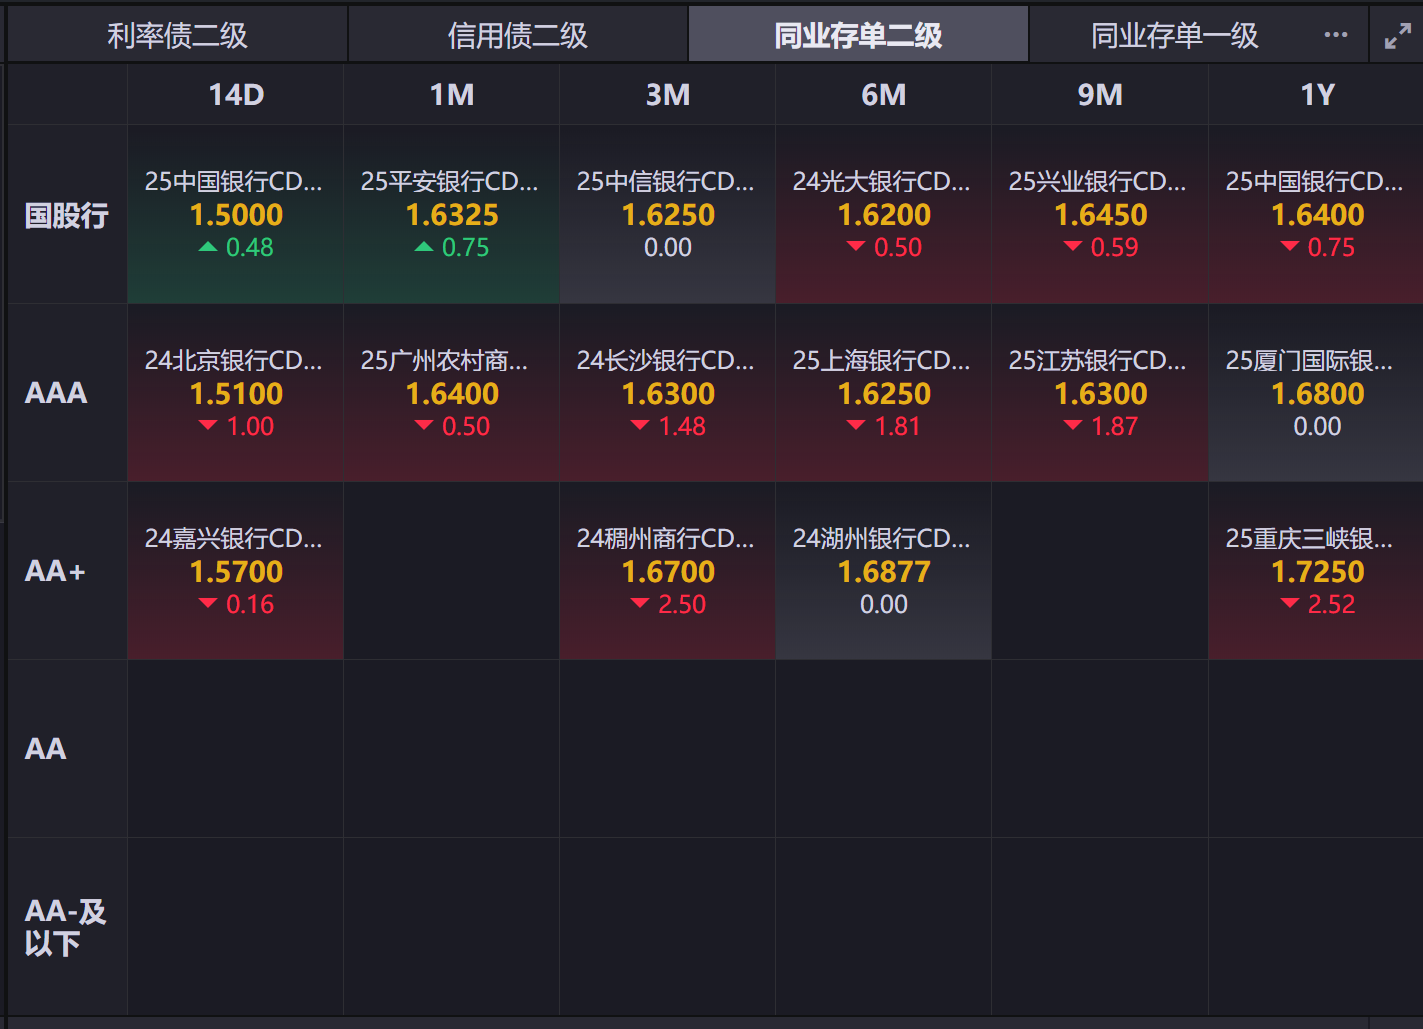1423x1029 pixels.
Task: Click the 9M column header
Action: click(x=1100, y=95)
